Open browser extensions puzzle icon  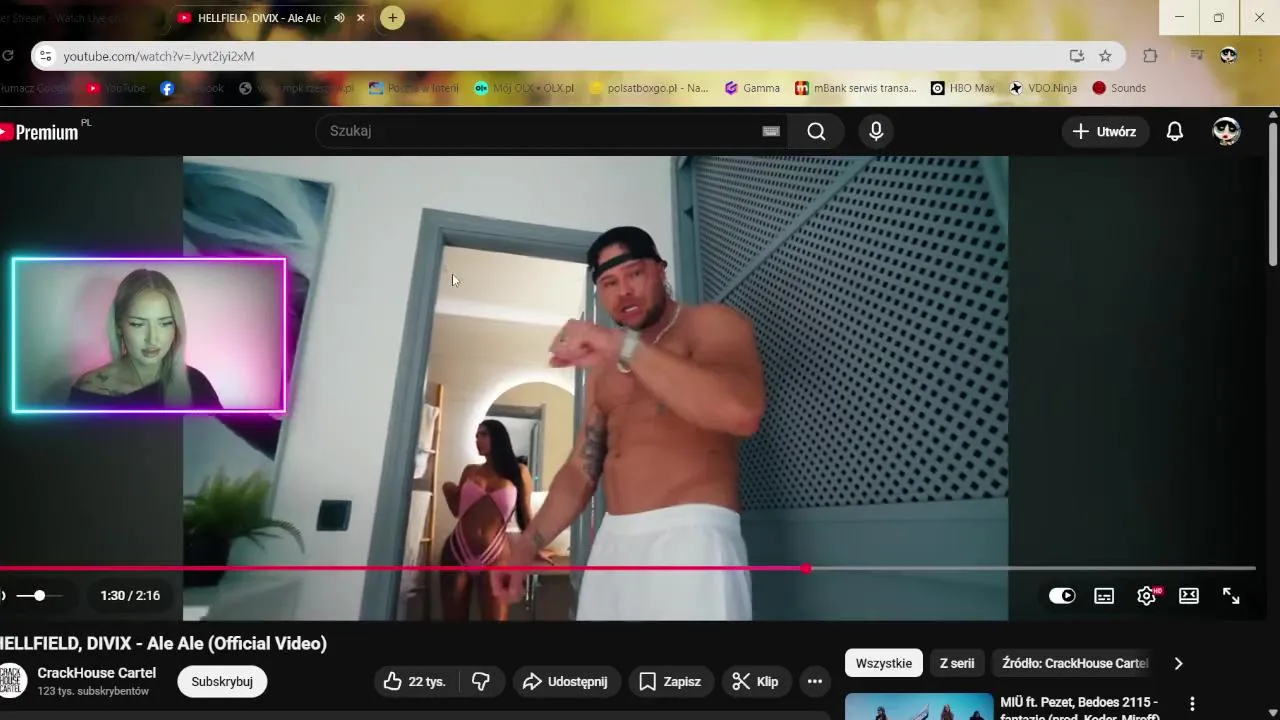coord(1150,56)
